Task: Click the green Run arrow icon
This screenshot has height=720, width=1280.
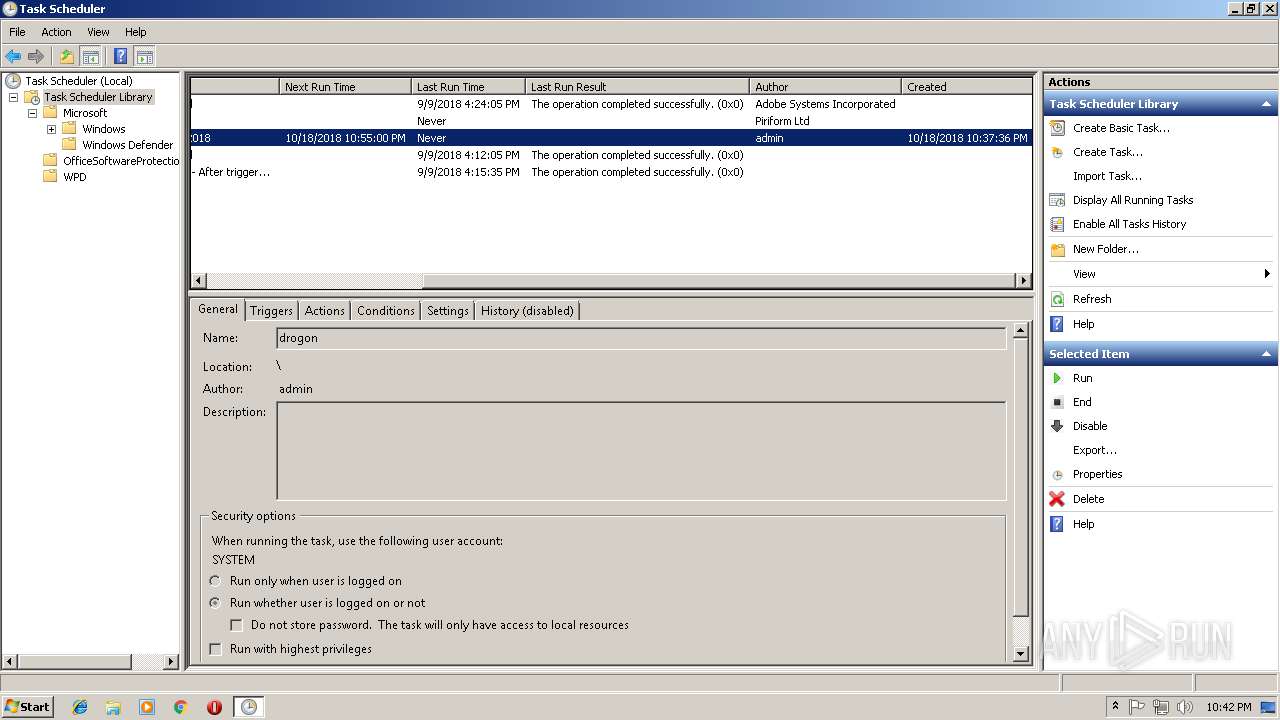Action: (x=1057, y=378)
